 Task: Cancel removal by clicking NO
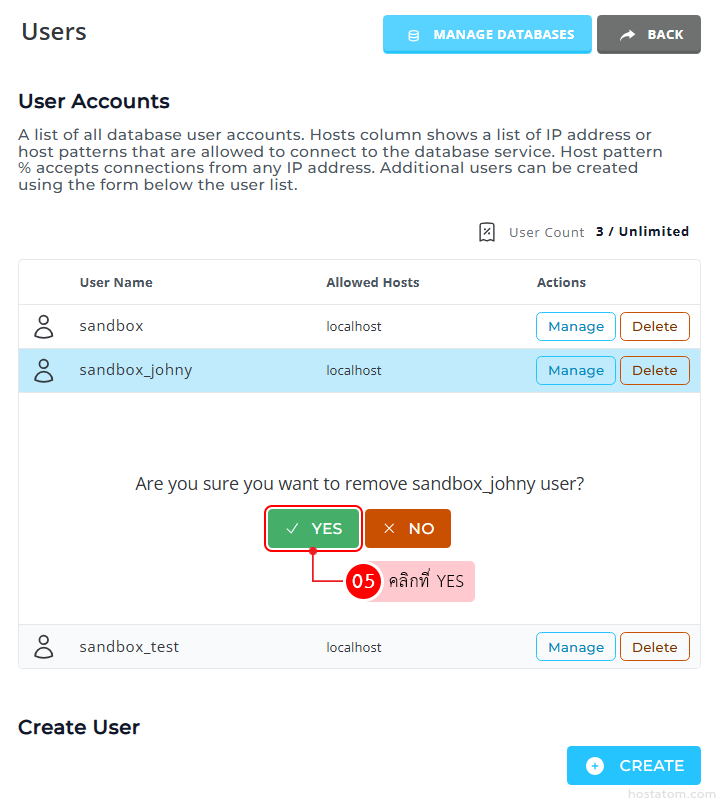coord(408,529)
